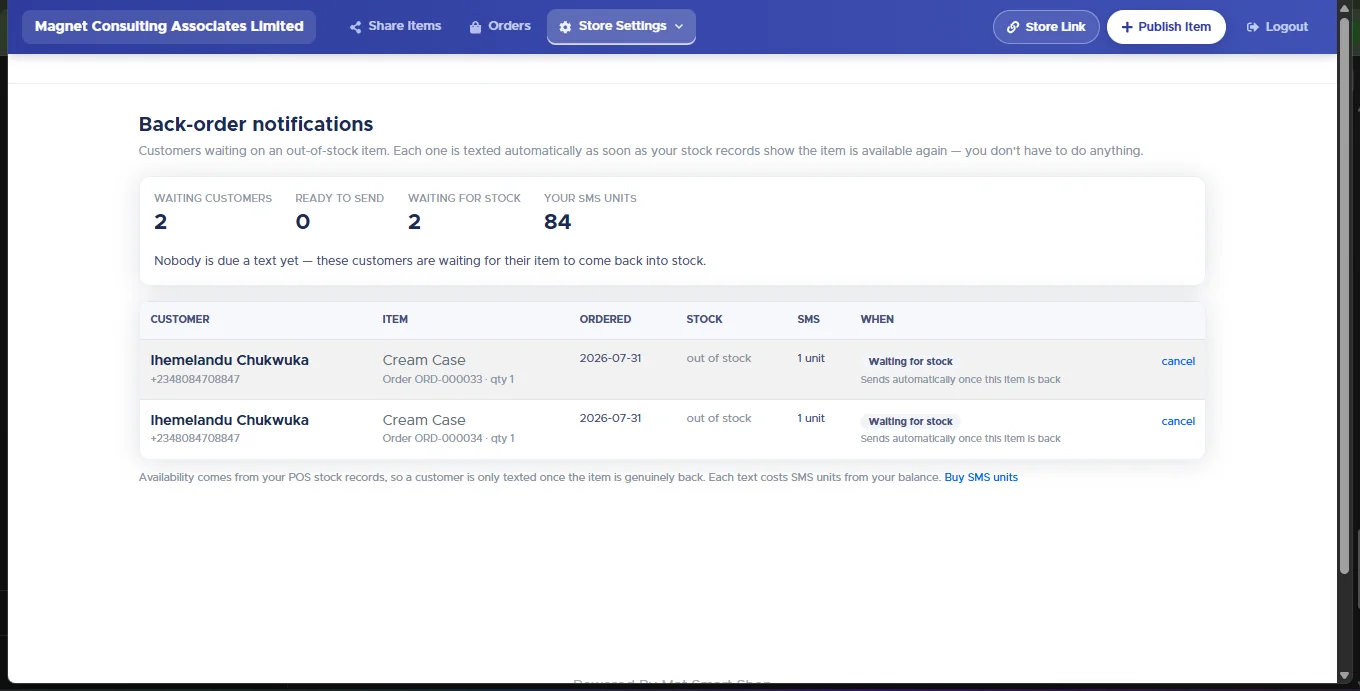Click the WAITING FOR STOCK stat label
The image size is (1360, 691).
[464, 198]
